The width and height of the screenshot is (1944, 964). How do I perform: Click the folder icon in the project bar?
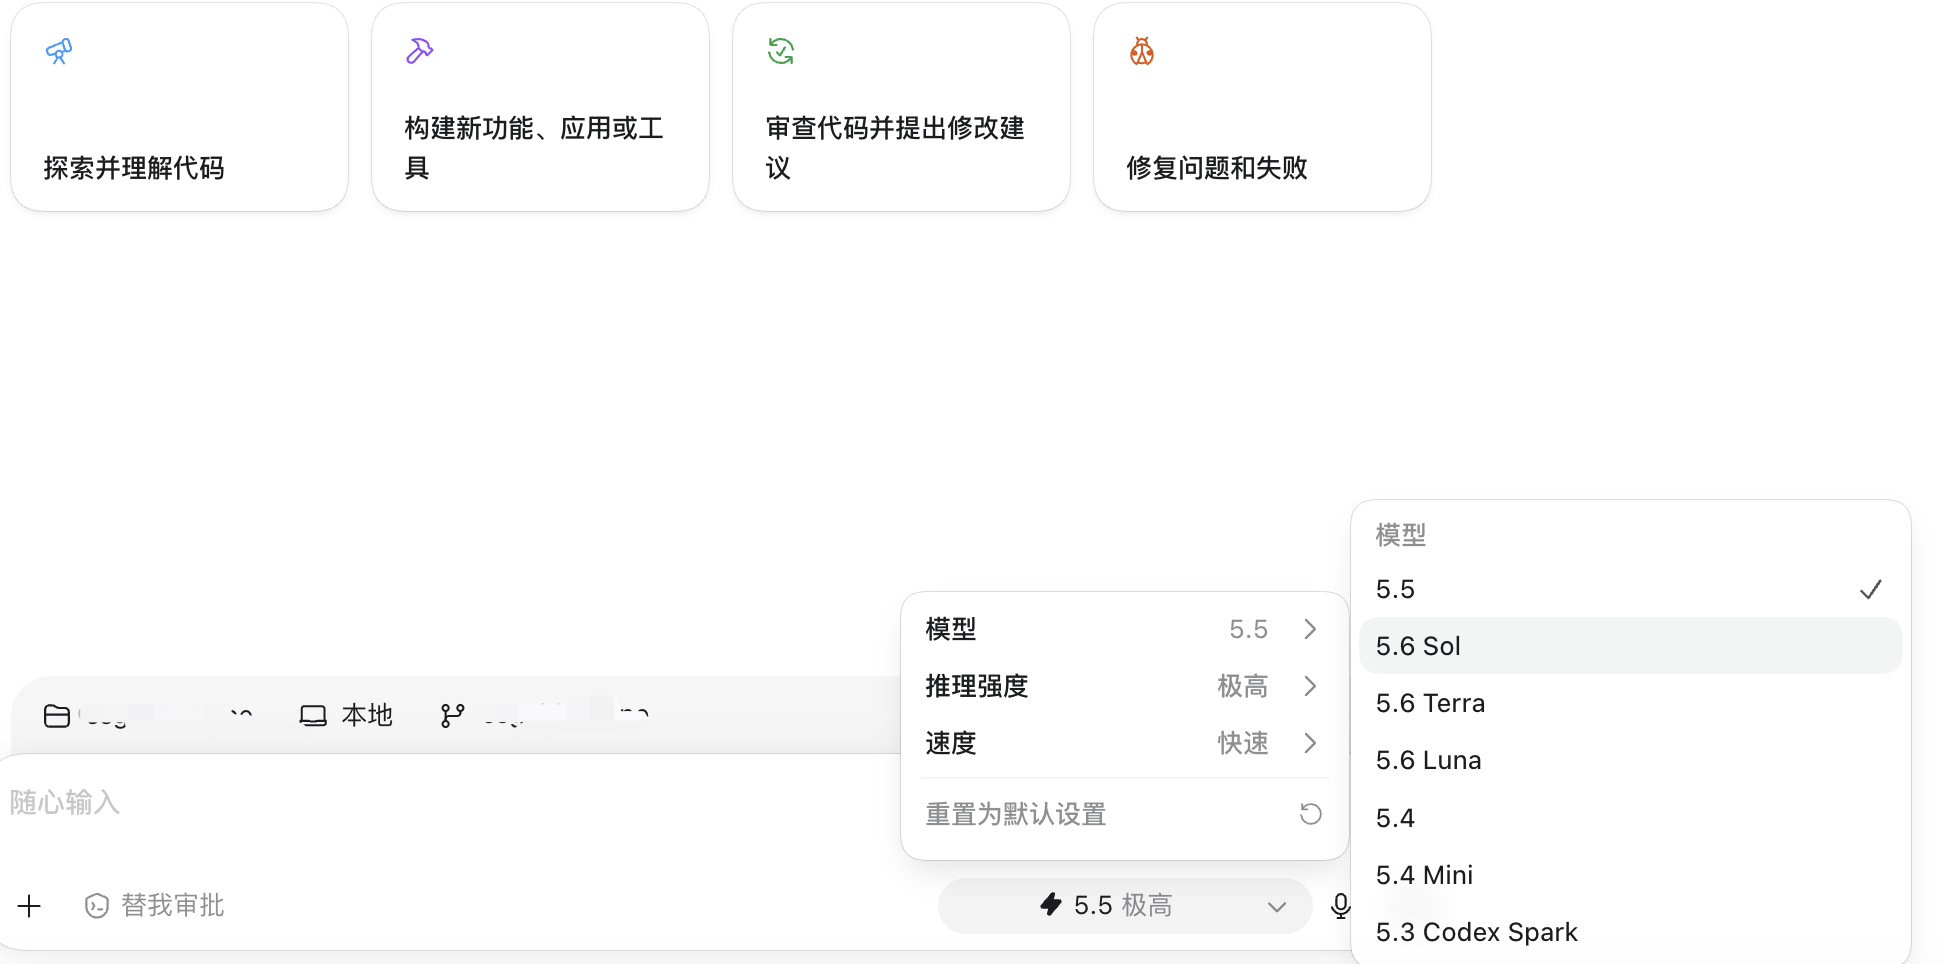click(57, 716)
